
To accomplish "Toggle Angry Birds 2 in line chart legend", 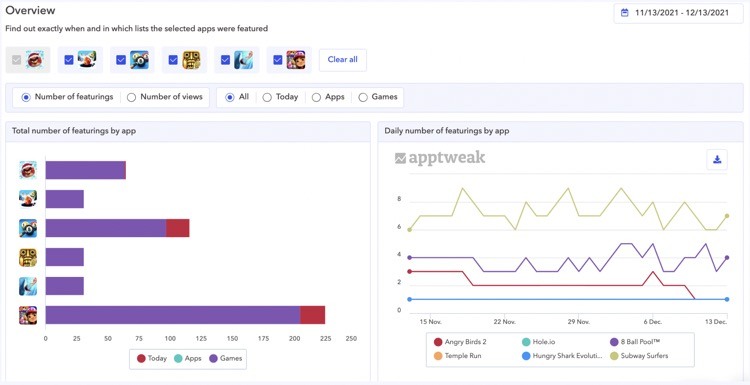I will (460, 342).
